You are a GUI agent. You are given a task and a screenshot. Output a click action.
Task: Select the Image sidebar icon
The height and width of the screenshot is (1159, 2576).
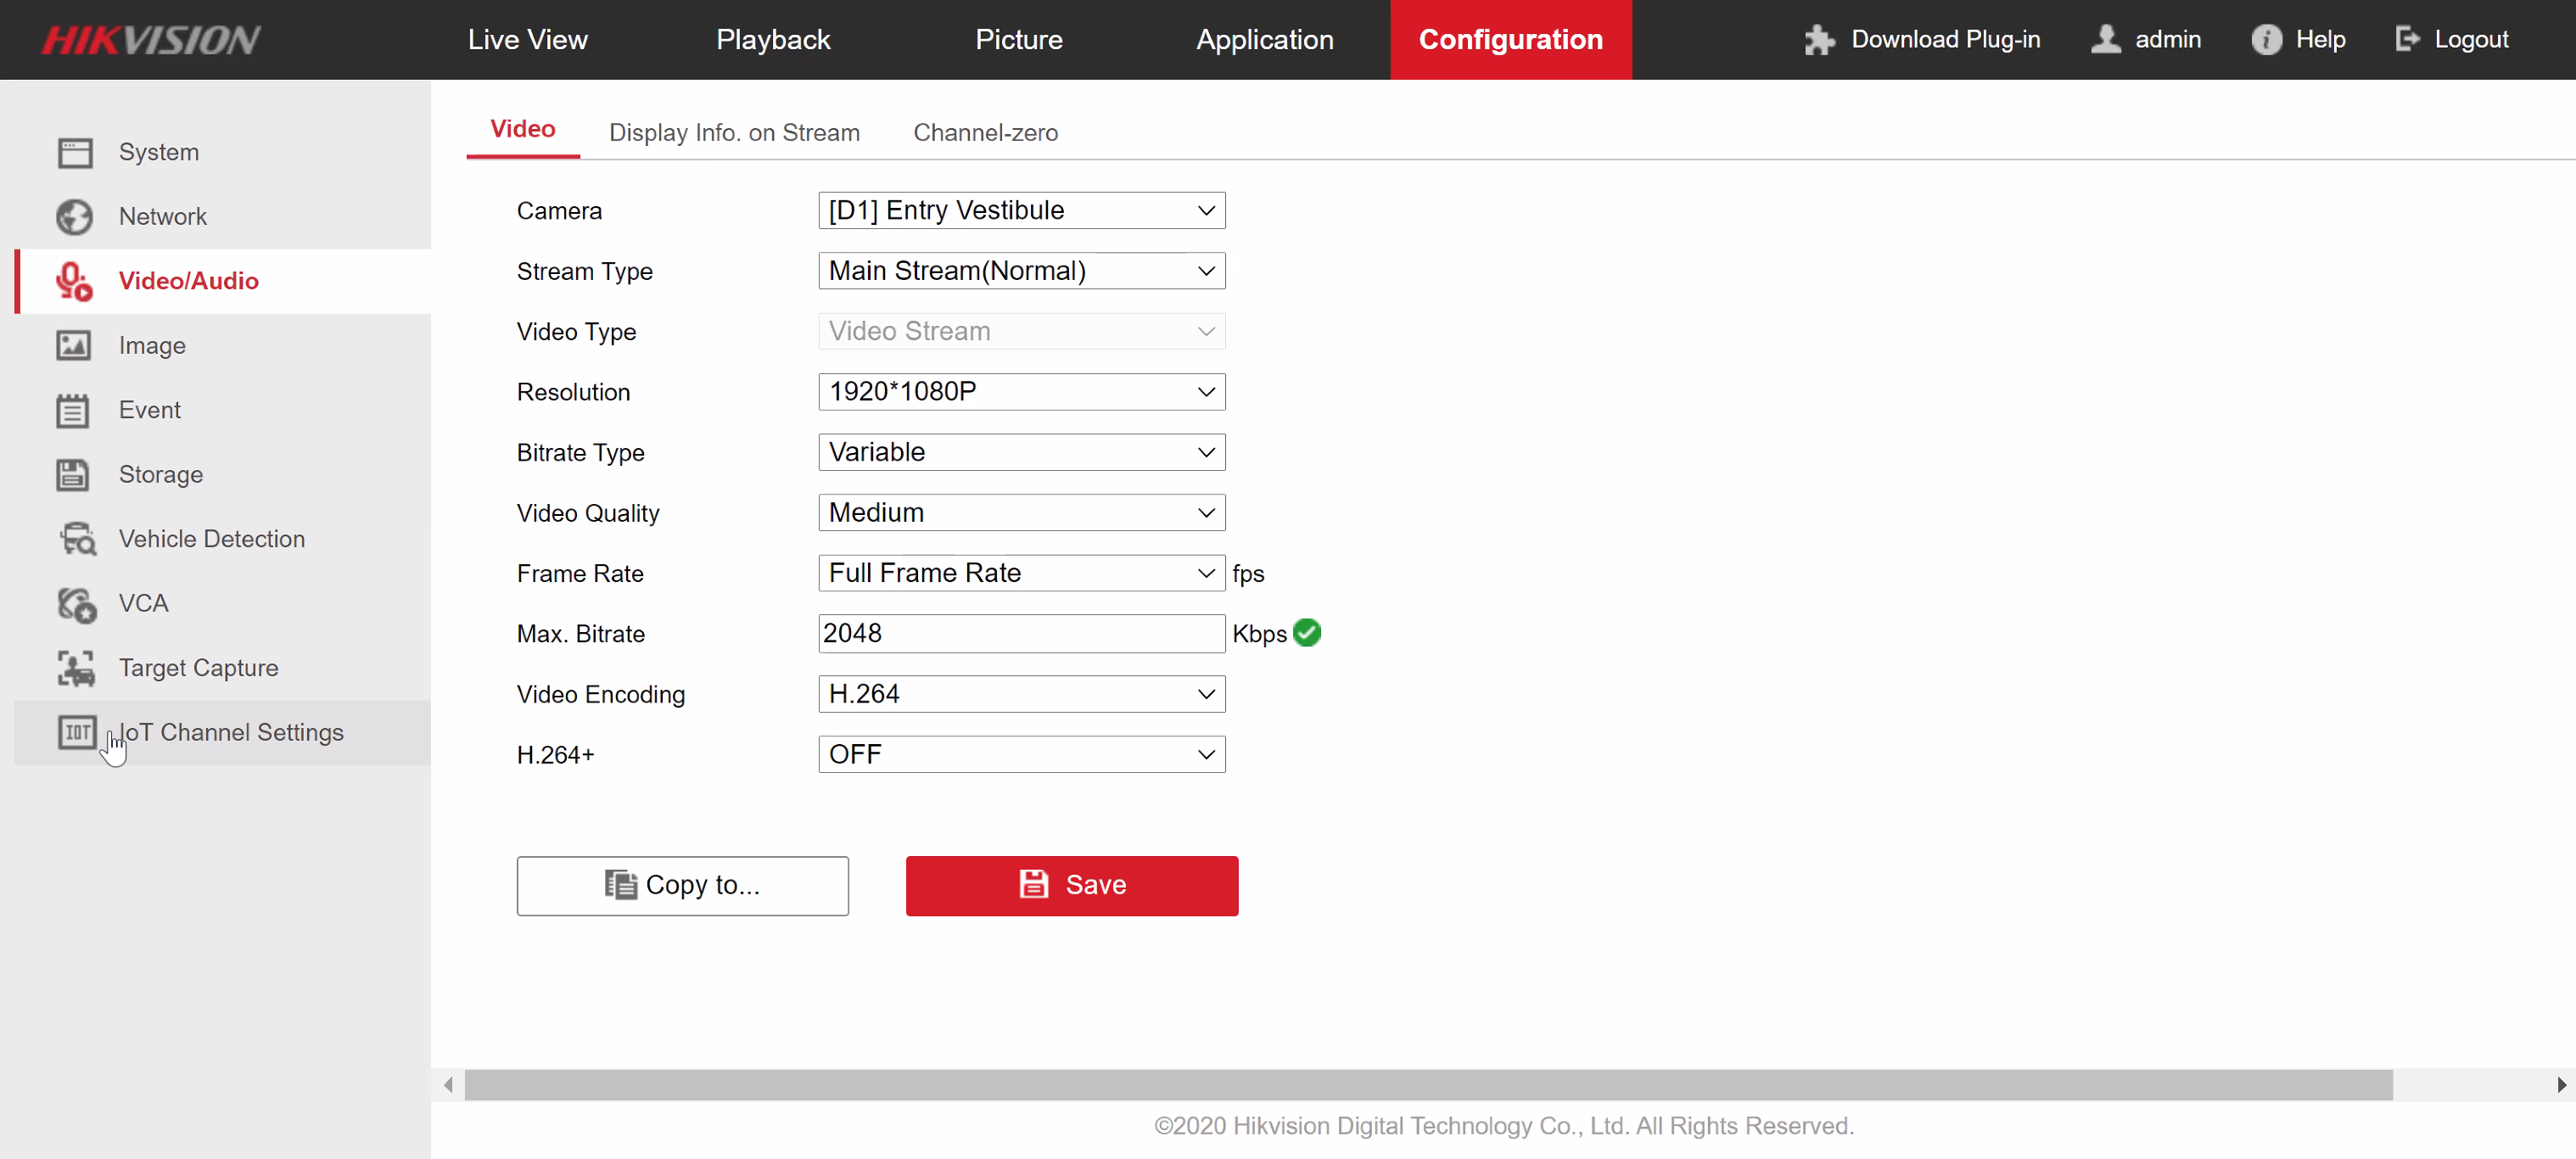(x=74, y=345)
